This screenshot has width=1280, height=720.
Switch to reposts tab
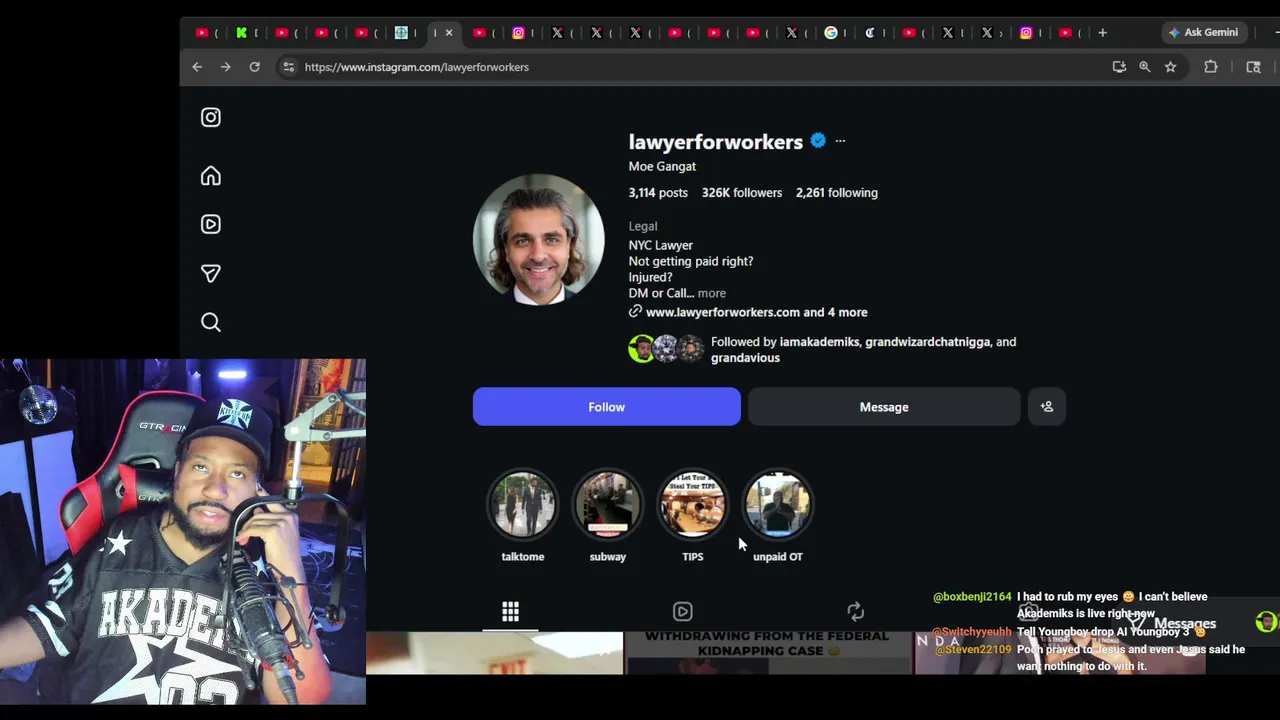856,611
